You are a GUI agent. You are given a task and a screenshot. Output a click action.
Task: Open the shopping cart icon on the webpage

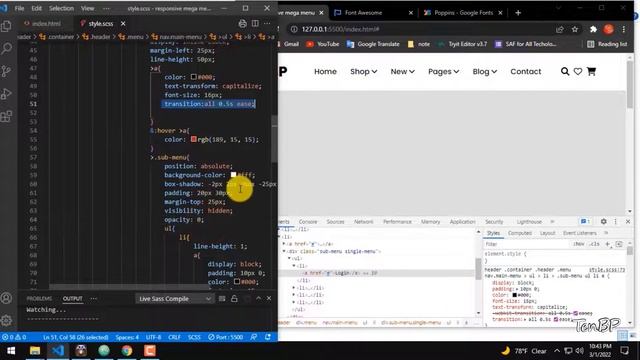[591, 71]
